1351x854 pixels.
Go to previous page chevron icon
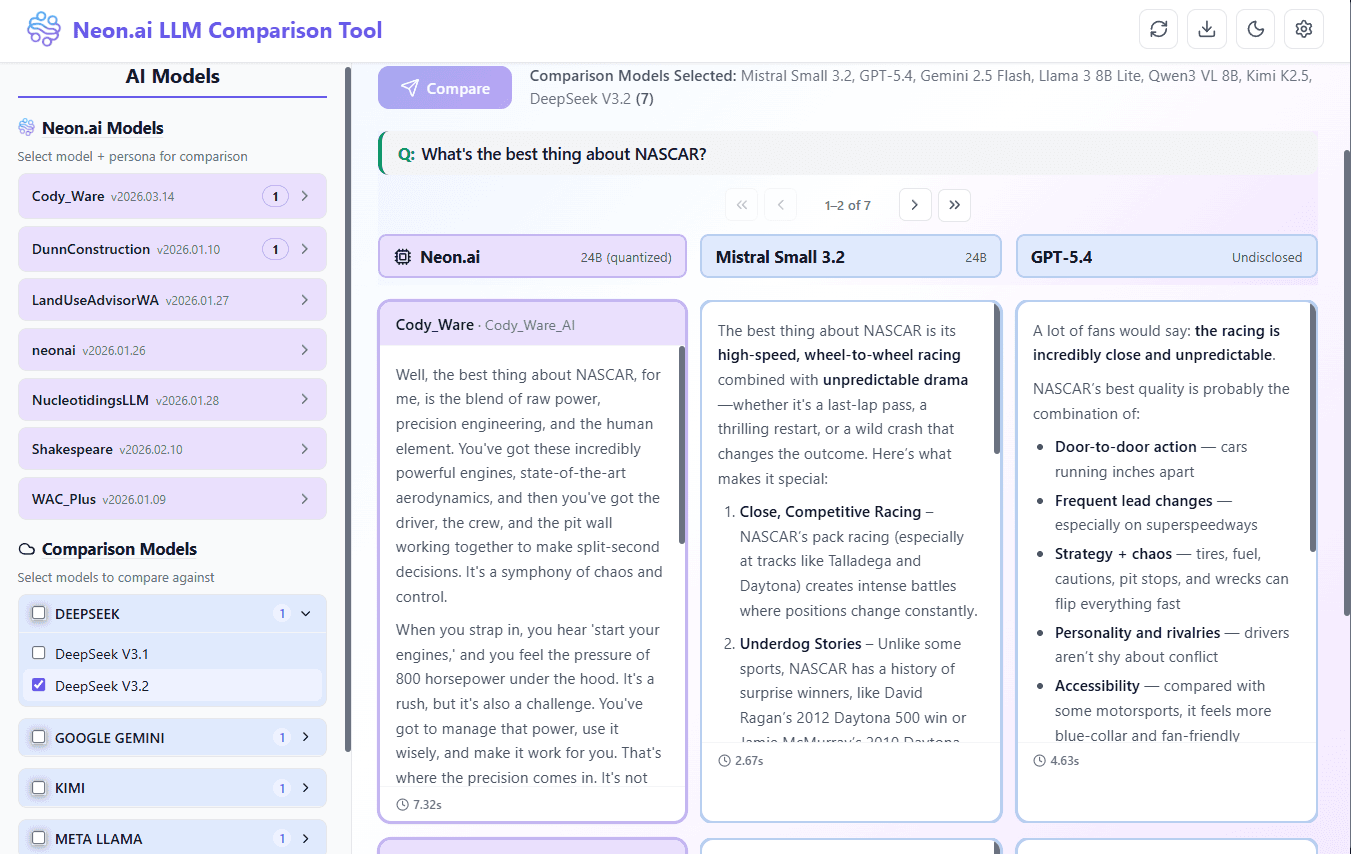pos(780,205)
